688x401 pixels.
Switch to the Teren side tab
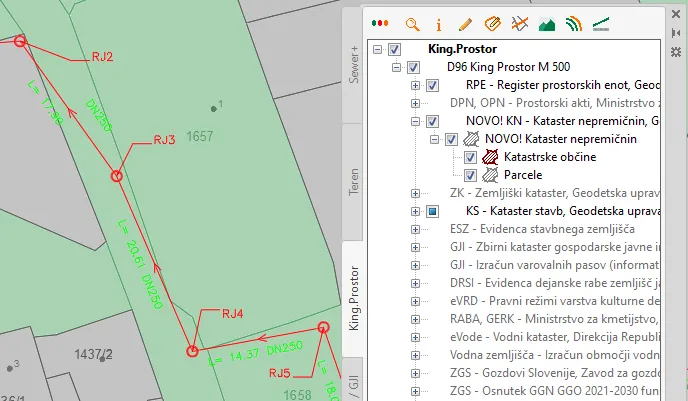(x=353, y=181)
